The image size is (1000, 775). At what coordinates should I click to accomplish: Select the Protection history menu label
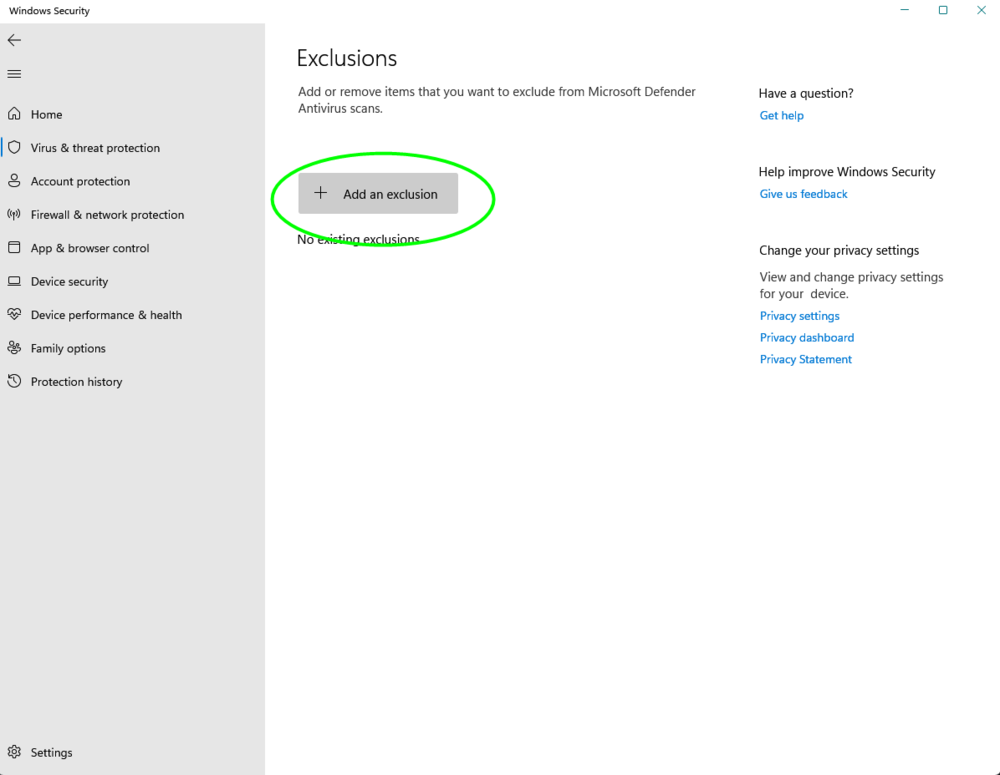click(x=76, y=382)
